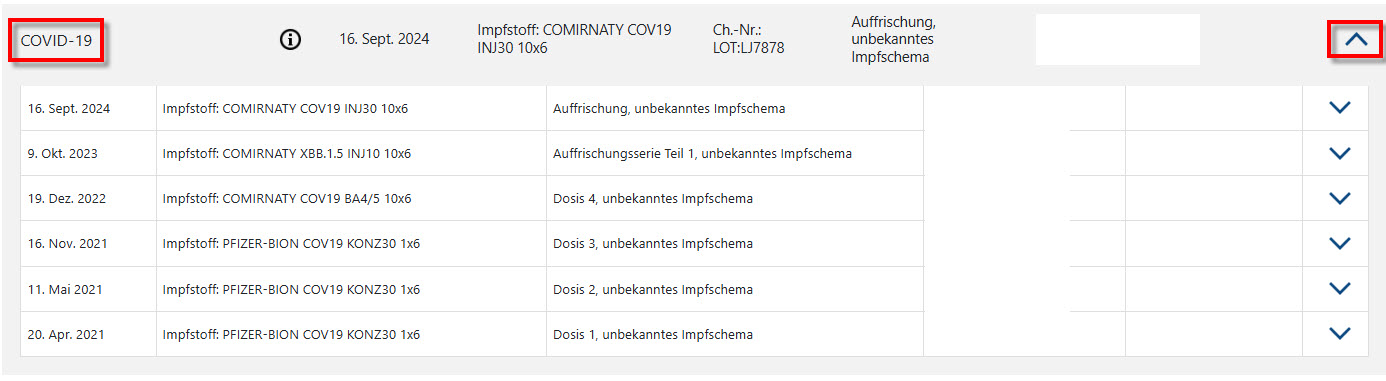The height and width of the screenshot is (381, 1386).
Task: Expand the 16. Sept. 2024 vaccination row
Action: (1339, 108)
